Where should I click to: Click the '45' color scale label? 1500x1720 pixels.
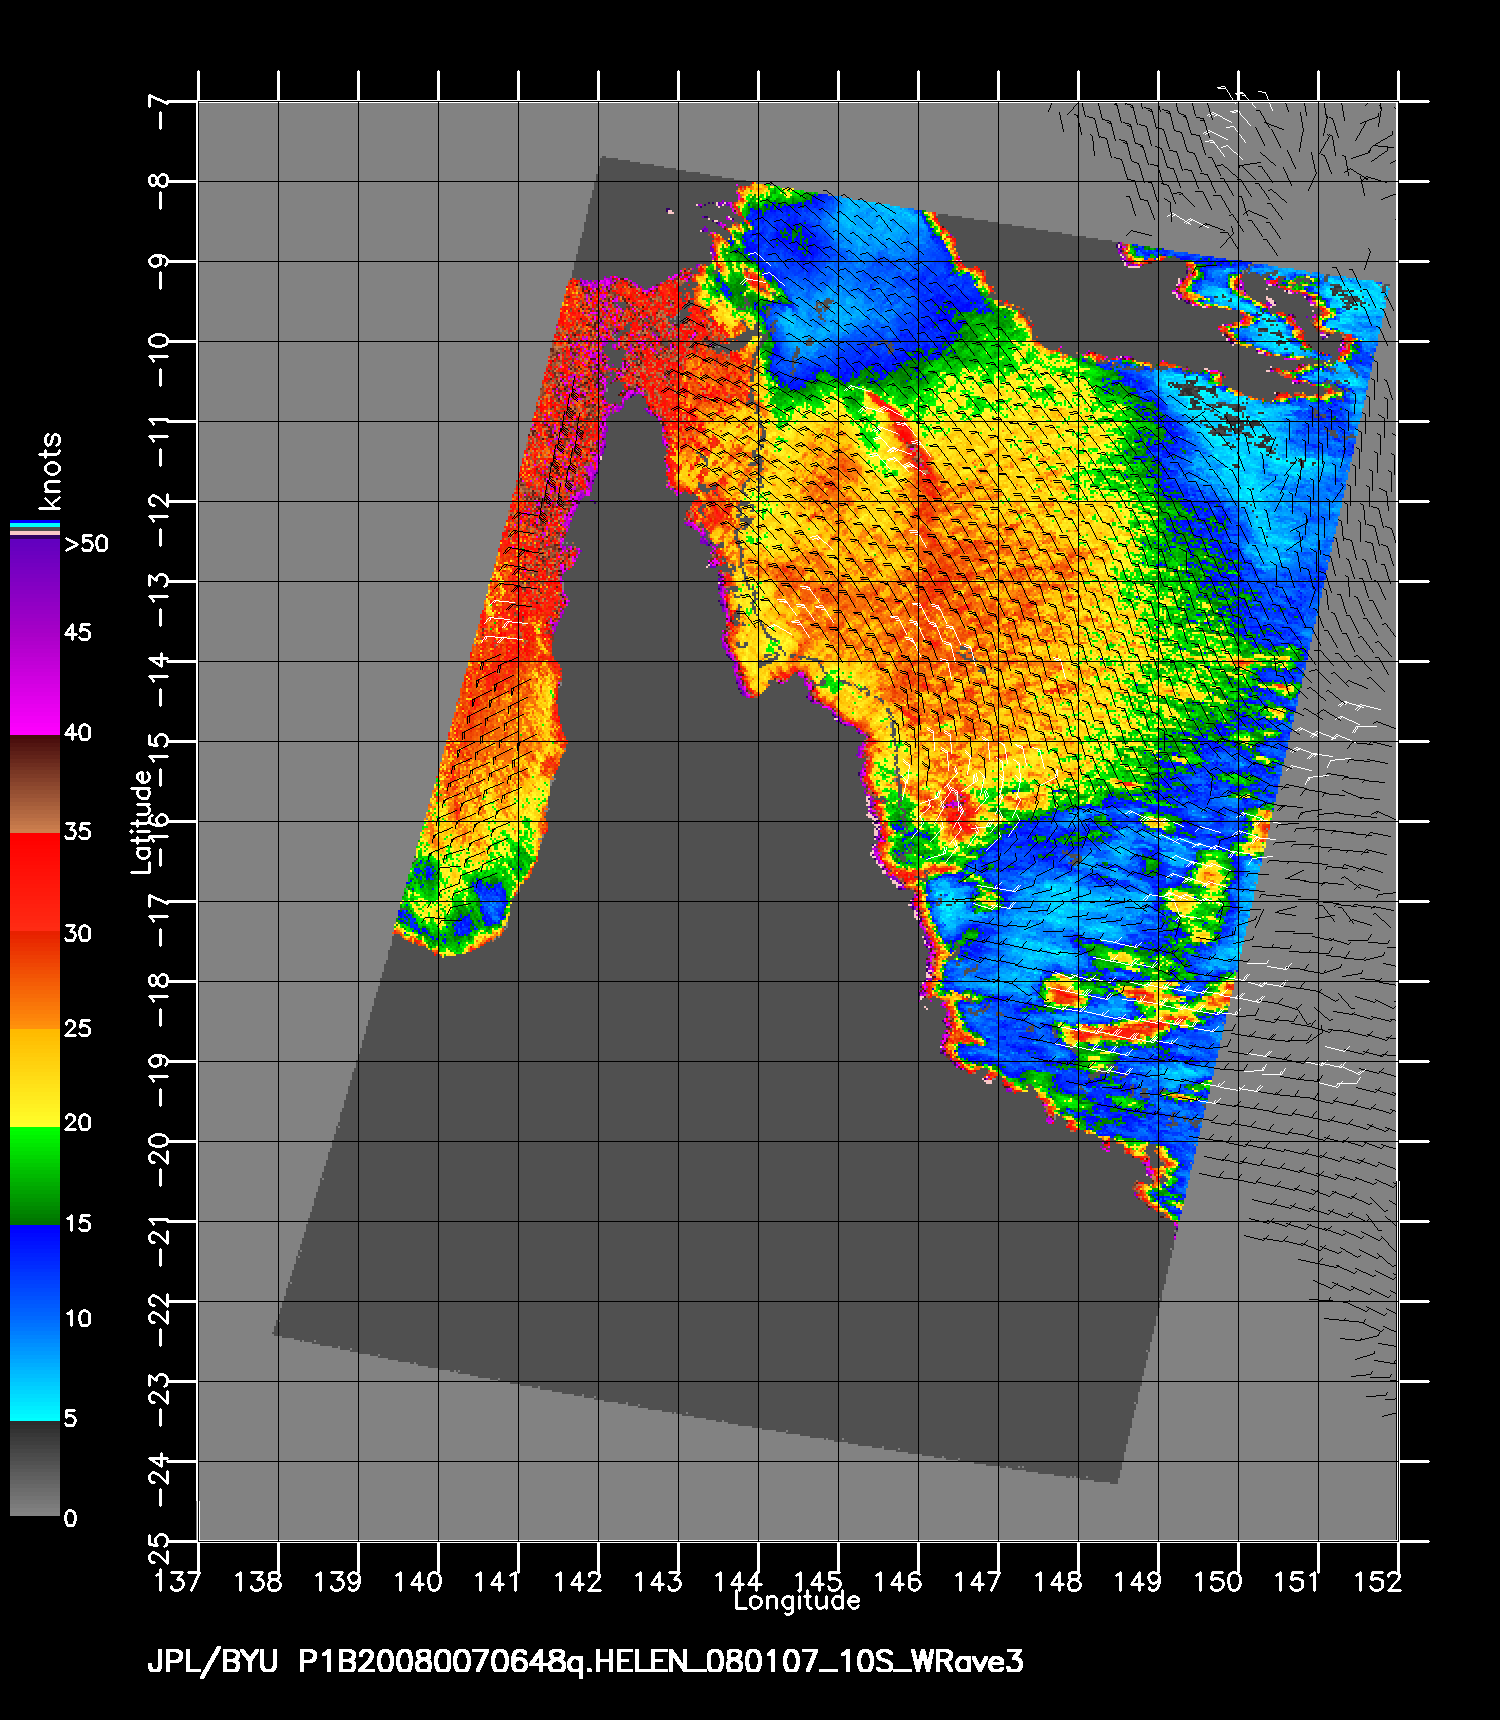coord(78,633)
